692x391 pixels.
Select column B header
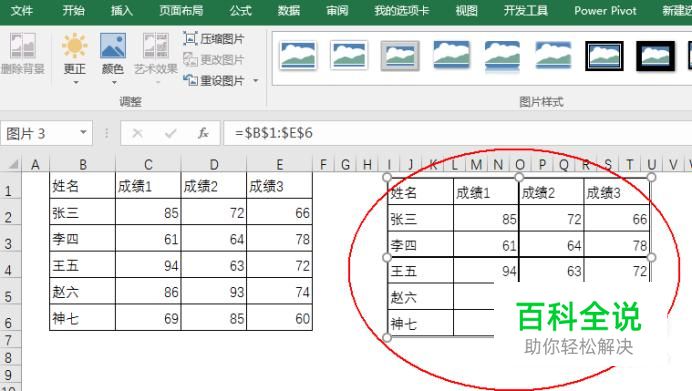(83, 165)
